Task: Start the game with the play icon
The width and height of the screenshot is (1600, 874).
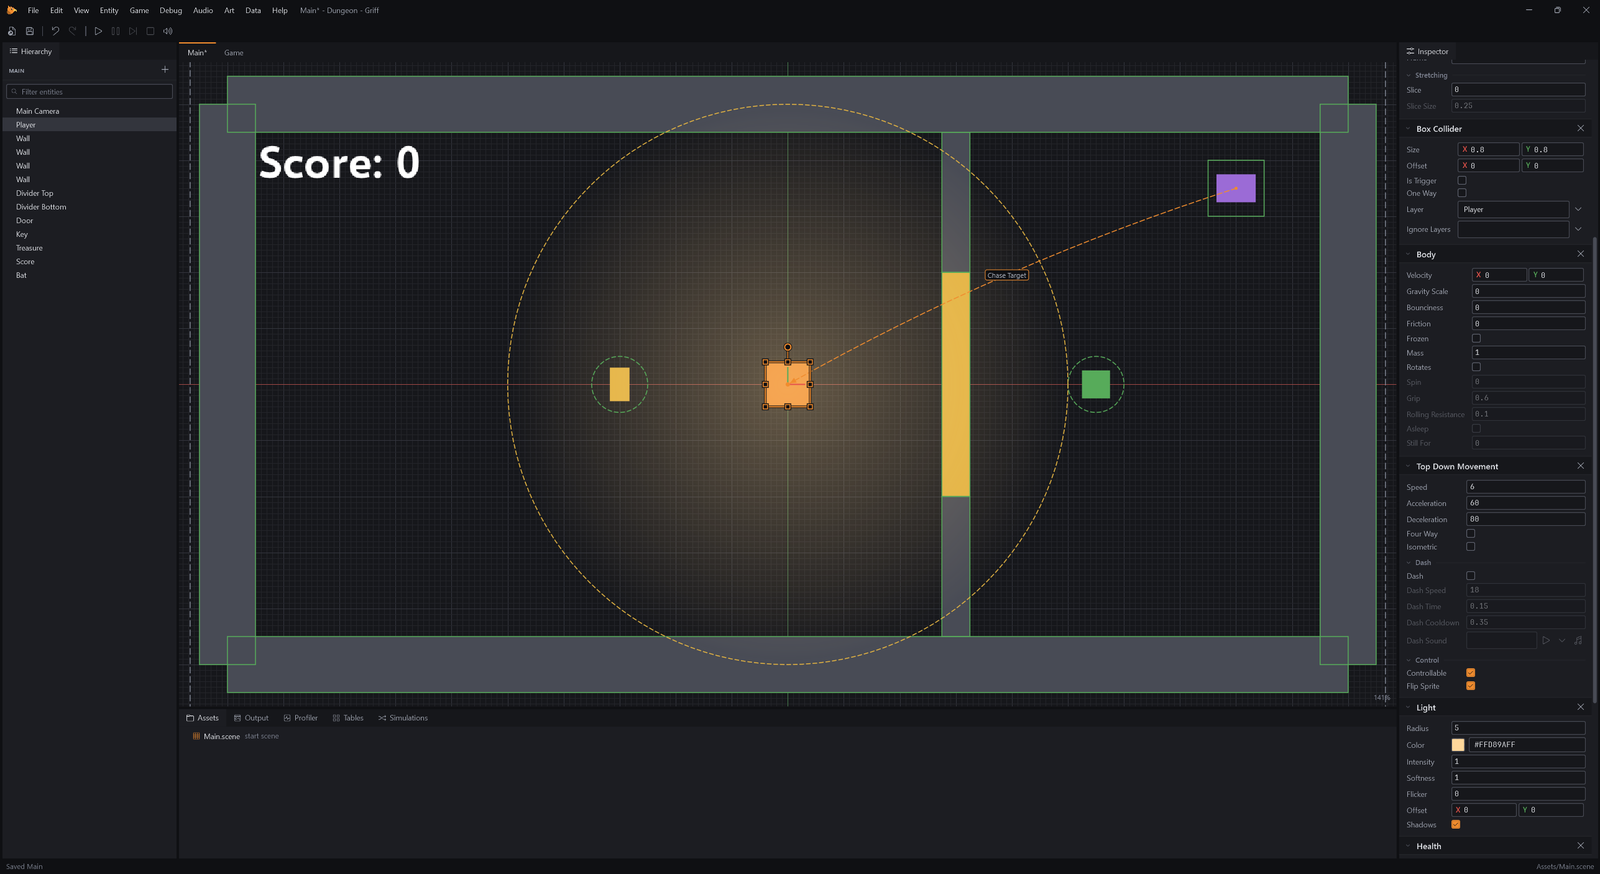Action: coord(98,31)
